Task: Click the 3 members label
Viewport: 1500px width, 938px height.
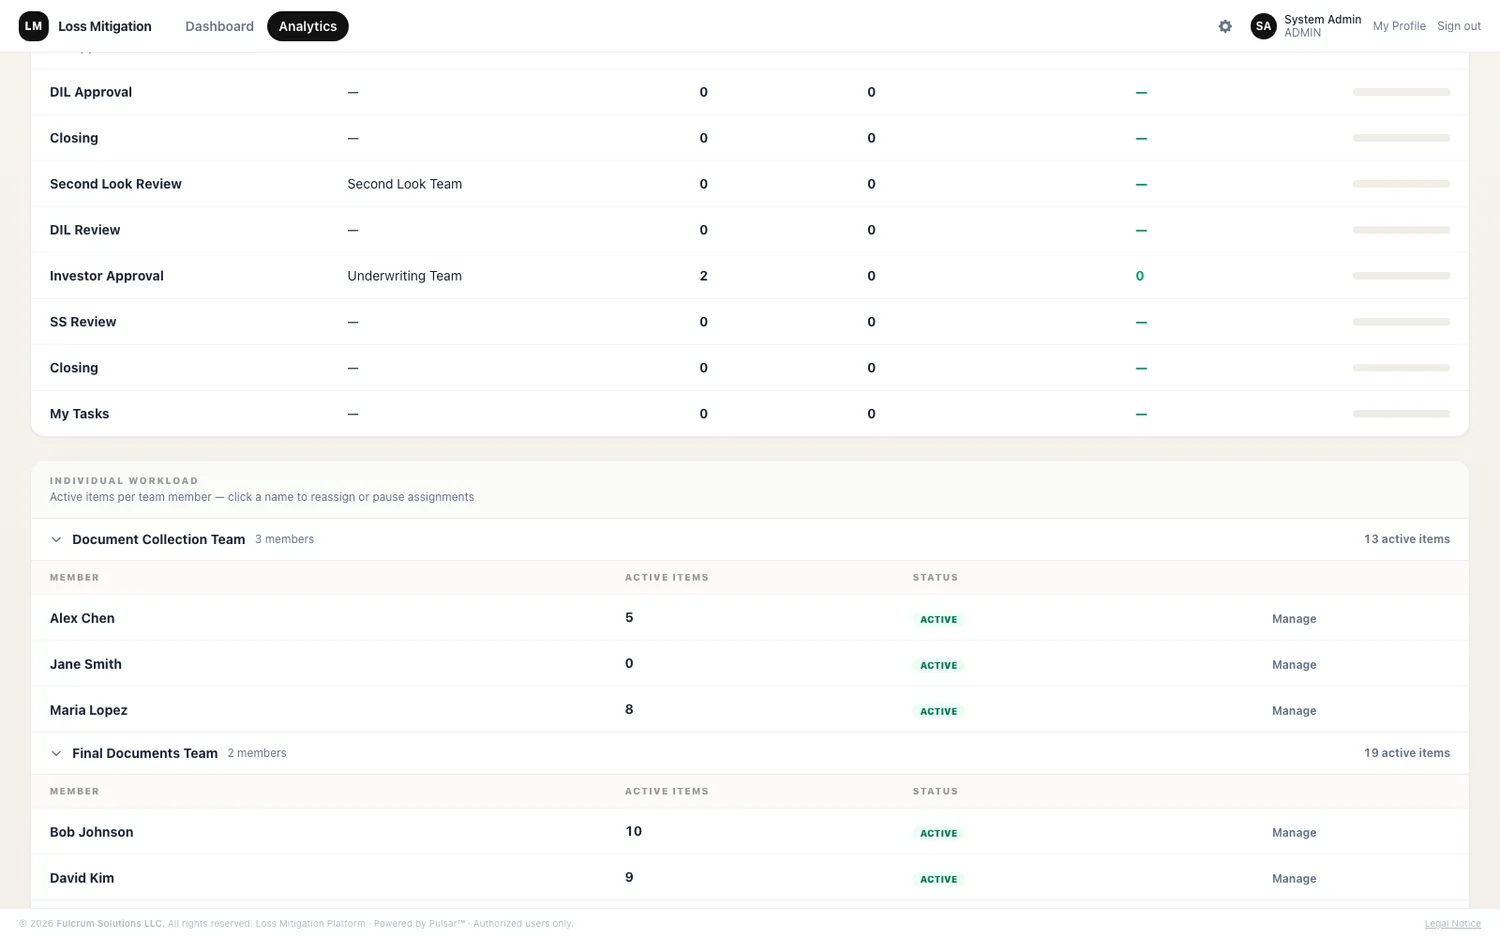Action: click(284, 539)
